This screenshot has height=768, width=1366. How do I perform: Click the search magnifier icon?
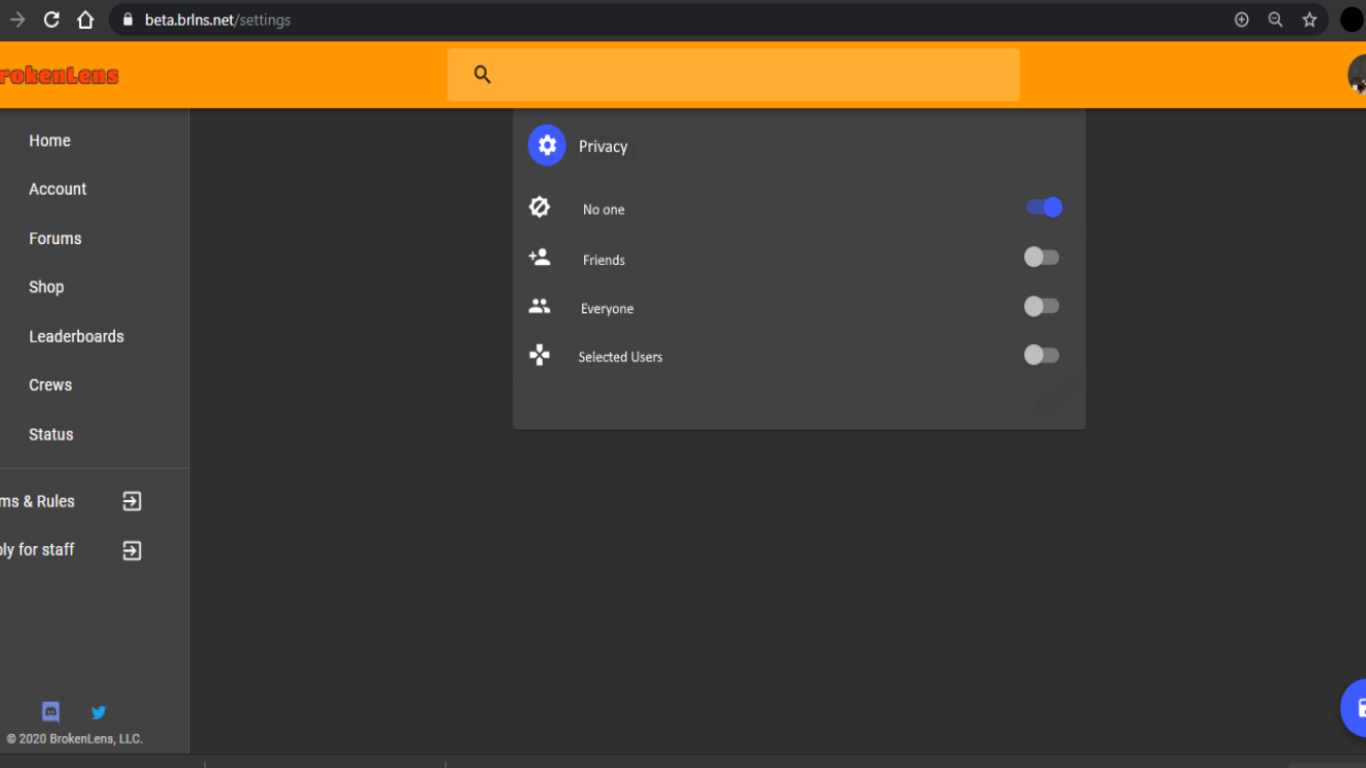click(482, 74)
